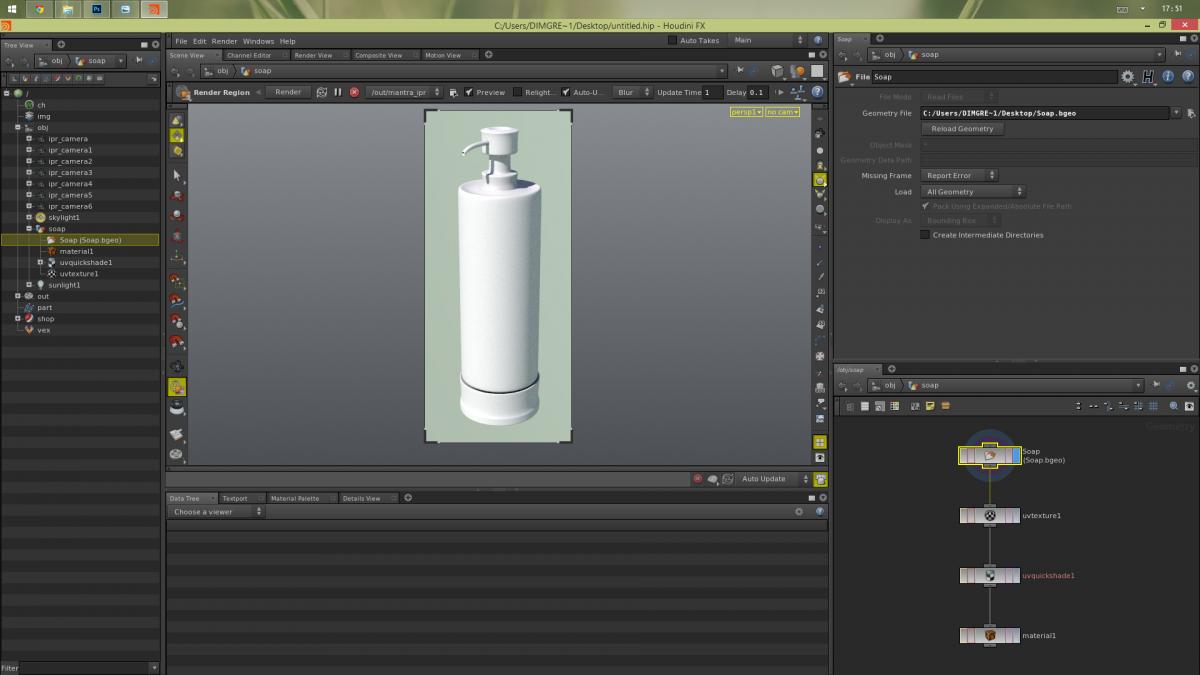This screenshot has width=1200, height=675.
Task: Open the Edit menu
Action: 200,41
